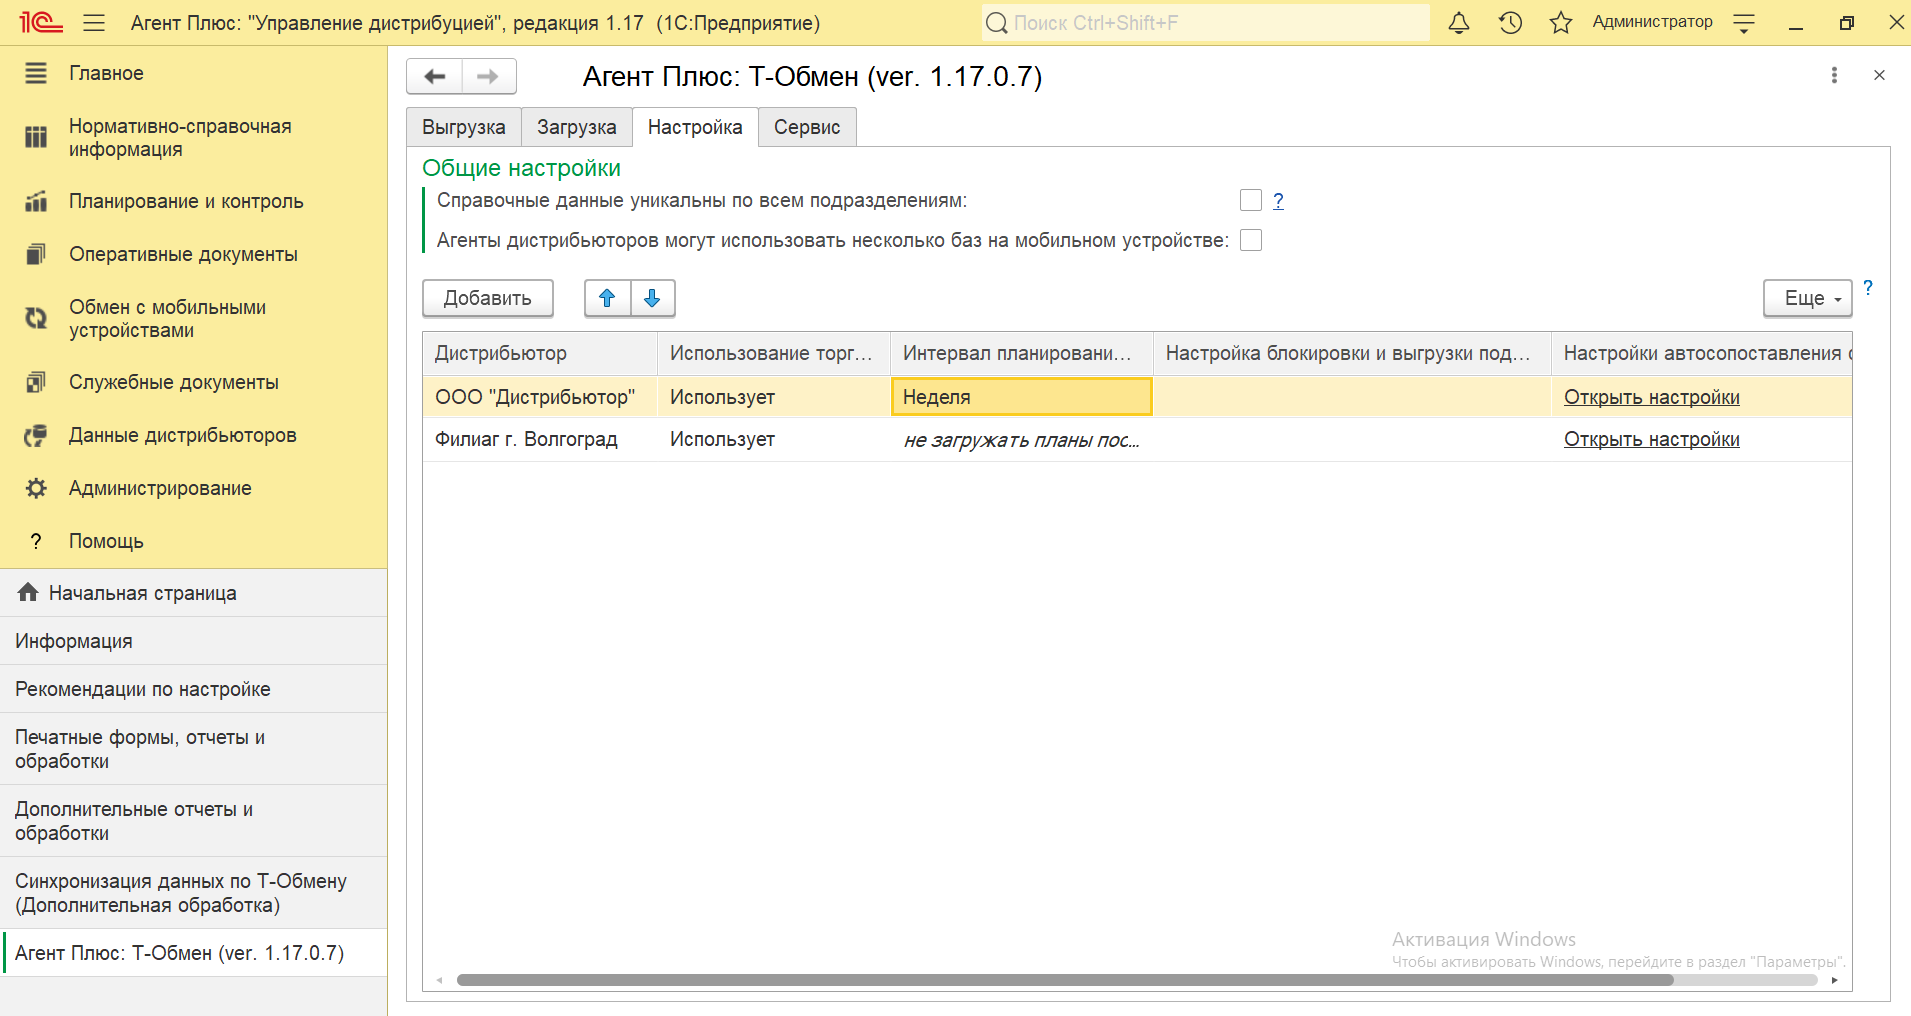Image resolution: width=1911 pixels, height=1016 pixels.
Task: Click scrollbar left arrow in table
Action: click(x=440, y=980)
